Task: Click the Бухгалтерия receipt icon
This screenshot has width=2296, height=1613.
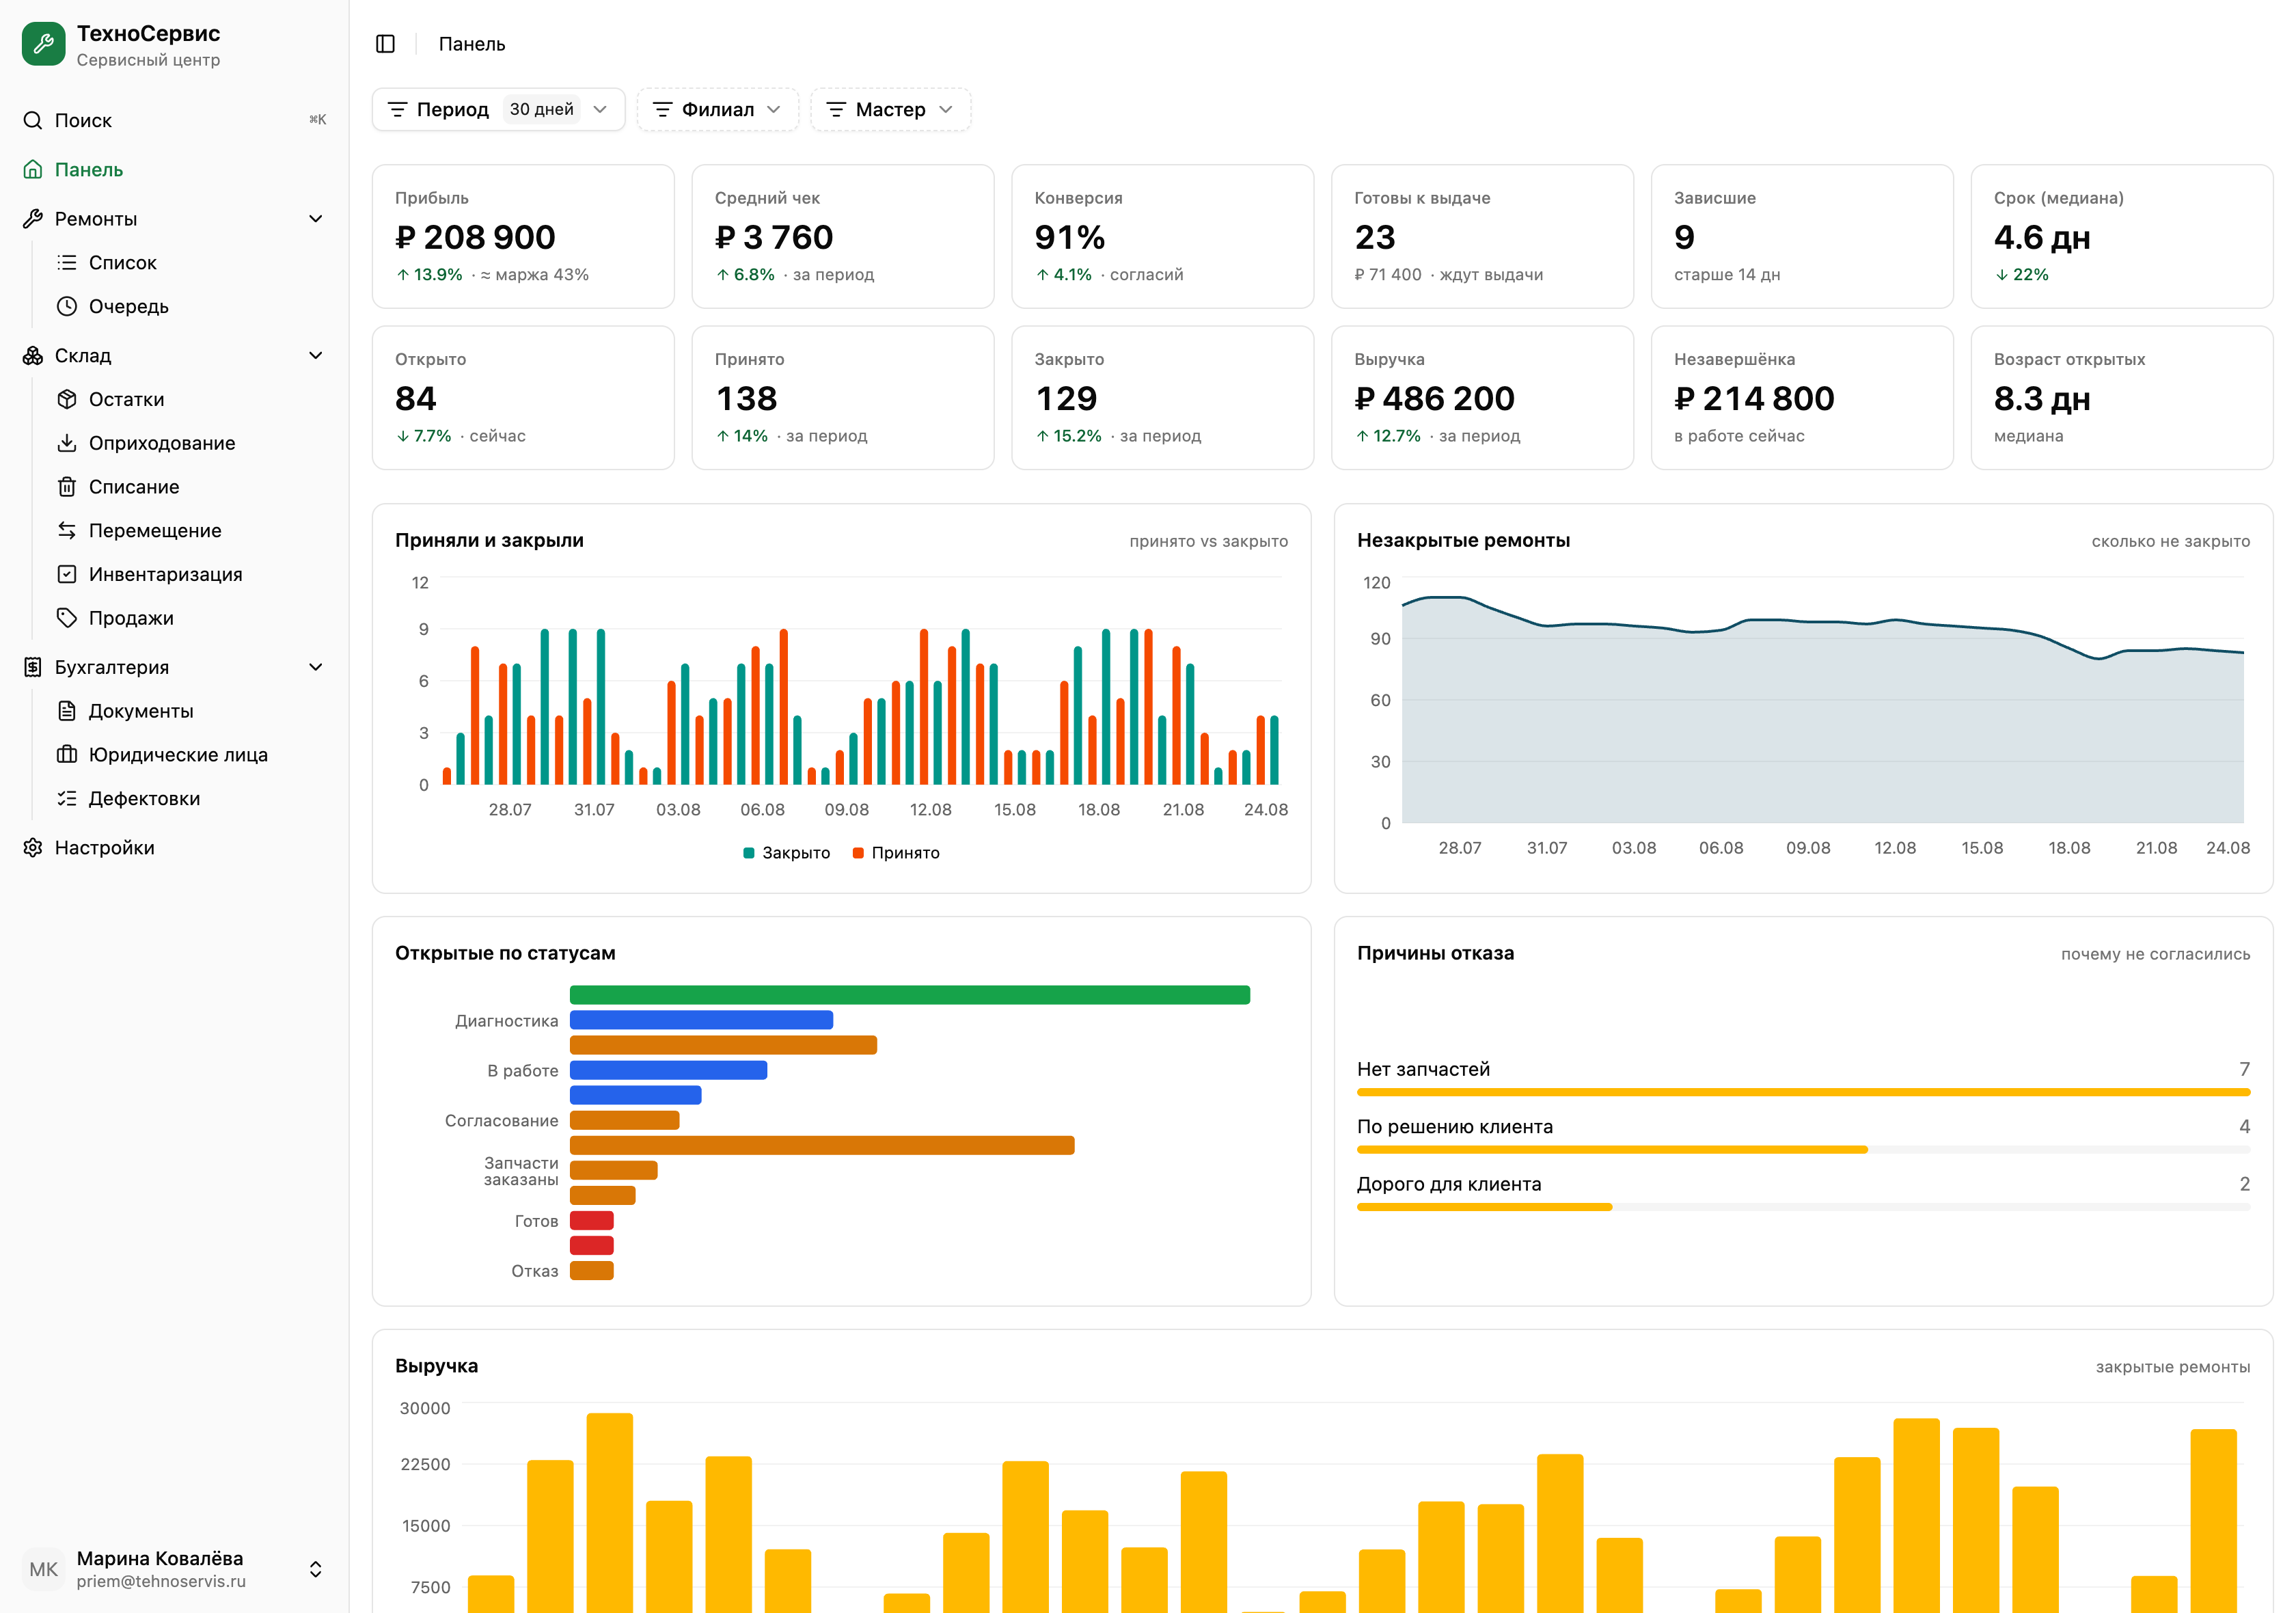Action: (x=33, y=667)
